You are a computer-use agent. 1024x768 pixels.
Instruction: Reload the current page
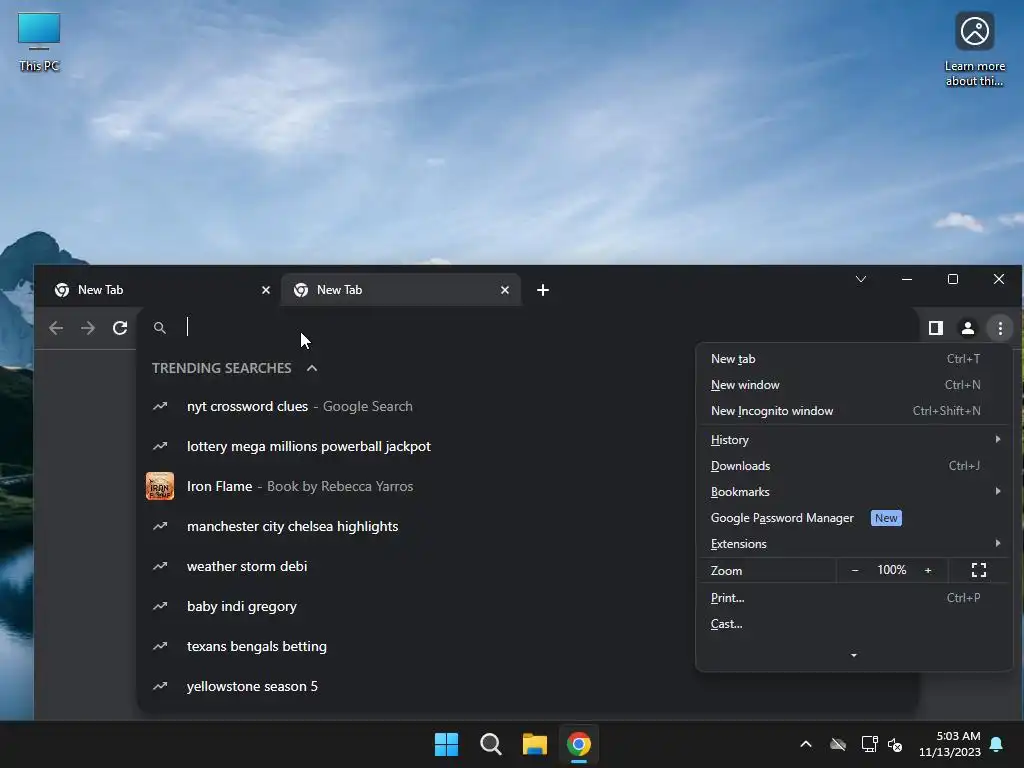coord(120,328)
